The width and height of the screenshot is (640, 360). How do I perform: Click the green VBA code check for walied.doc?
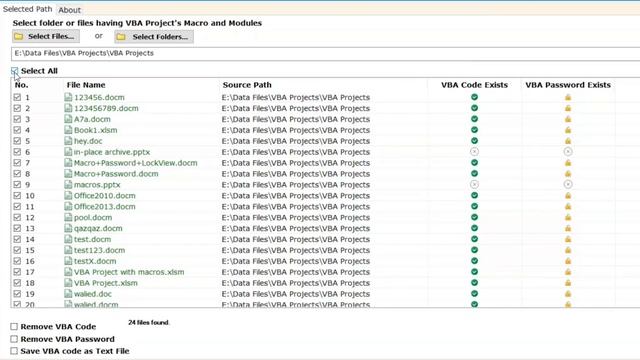(x=474, y=293)
